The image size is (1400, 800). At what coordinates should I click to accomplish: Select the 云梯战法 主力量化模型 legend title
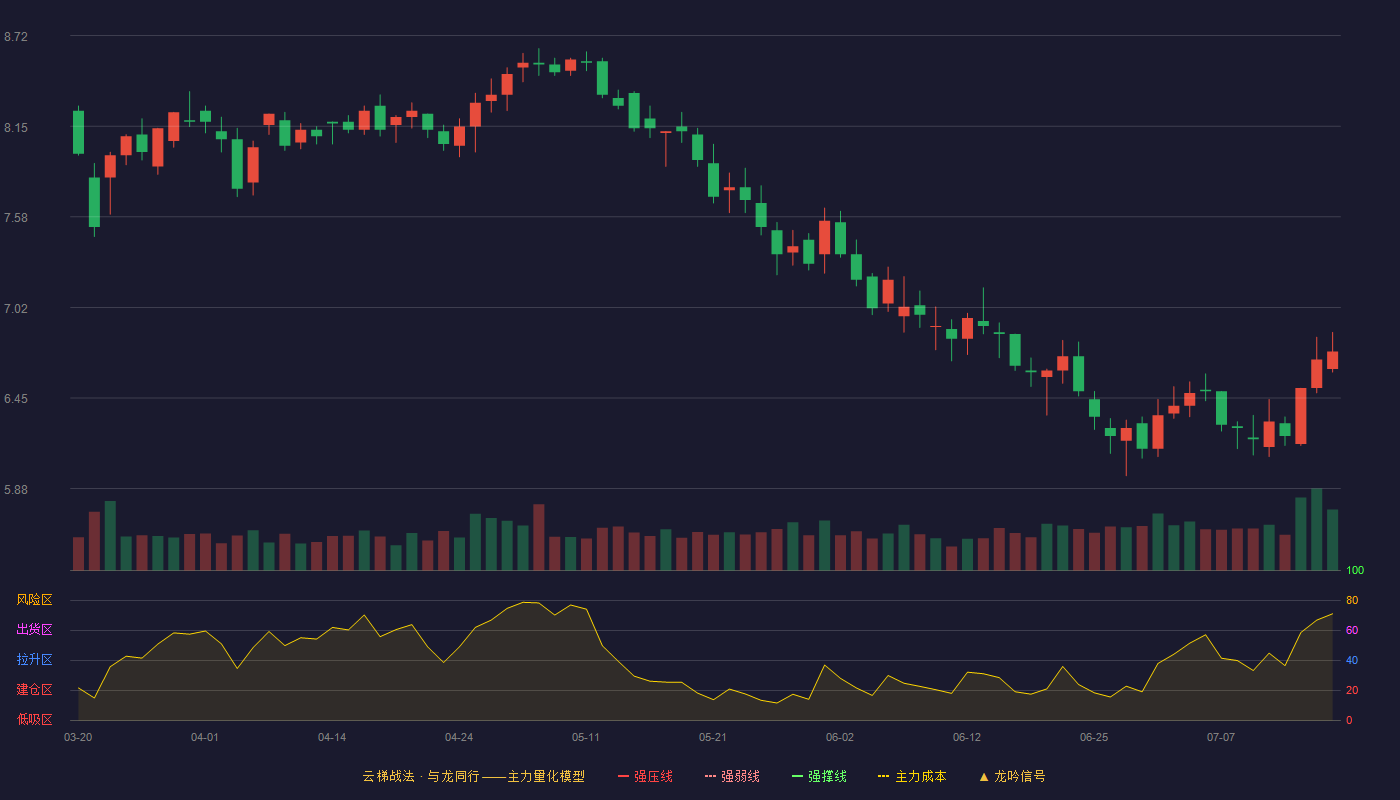pyautogui.click(x=474, y=776)
